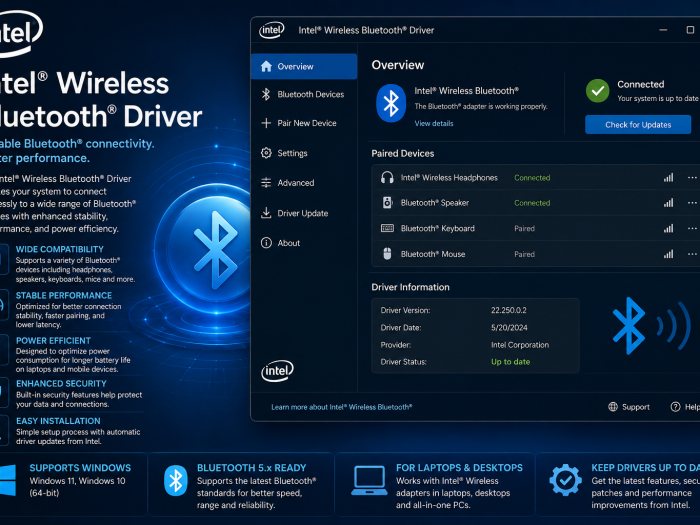
Task: Select the Bluetooth Speaker device name
Action: pyautogui.click(x=435, y=203)
